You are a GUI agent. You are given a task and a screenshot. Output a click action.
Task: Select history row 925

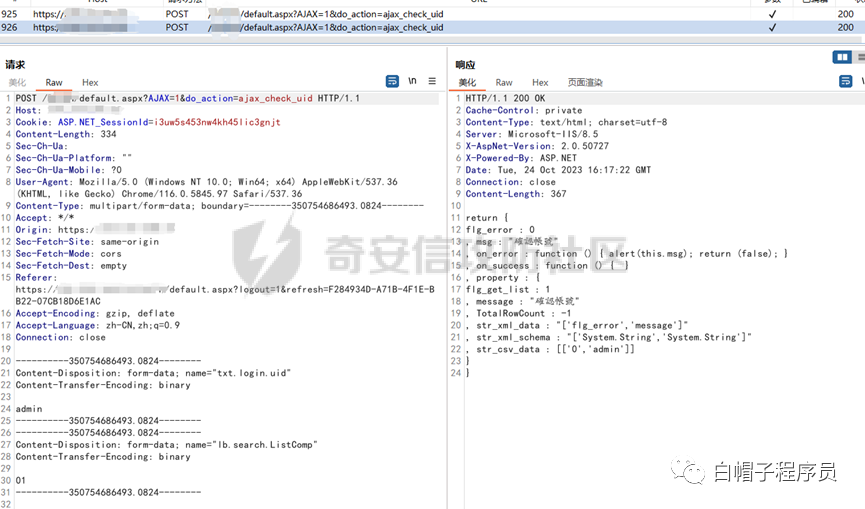point(432,14)
